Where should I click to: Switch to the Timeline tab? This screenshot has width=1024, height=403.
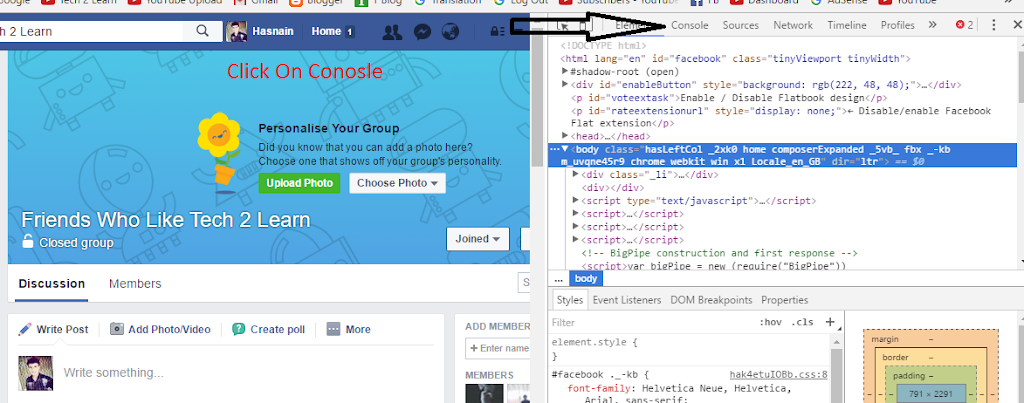click(847, 25)
